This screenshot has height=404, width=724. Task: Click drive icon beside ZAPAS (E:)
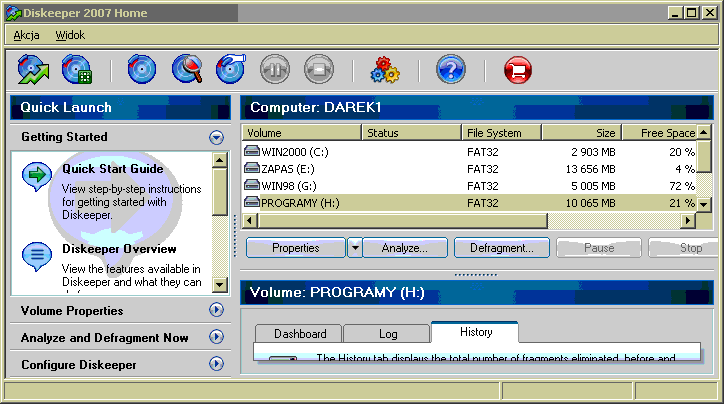pos(252,168)
